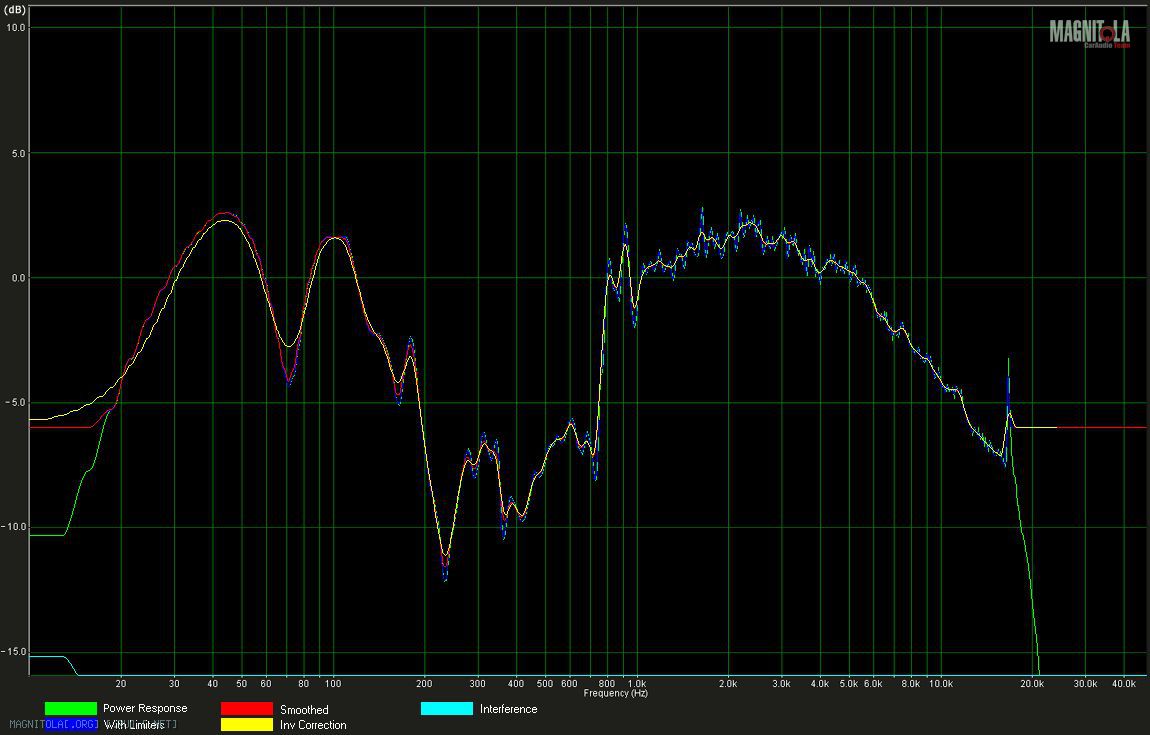Select the Smoothed legend label

click(304, 709)
